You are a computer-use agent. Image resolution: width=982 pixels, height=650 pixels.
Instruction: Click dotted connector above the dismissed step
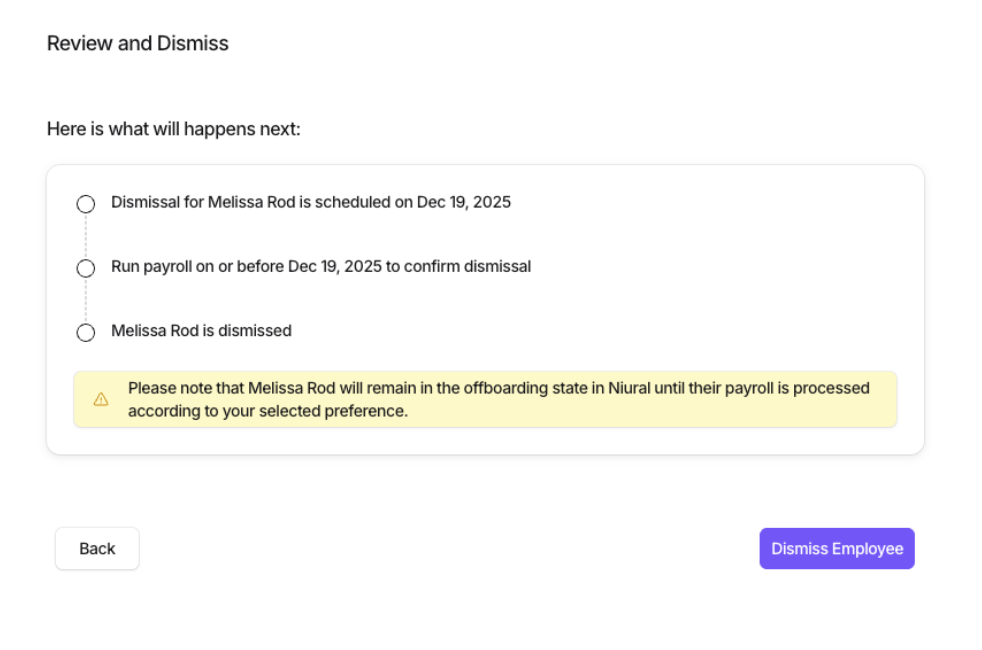click(86, 300)
